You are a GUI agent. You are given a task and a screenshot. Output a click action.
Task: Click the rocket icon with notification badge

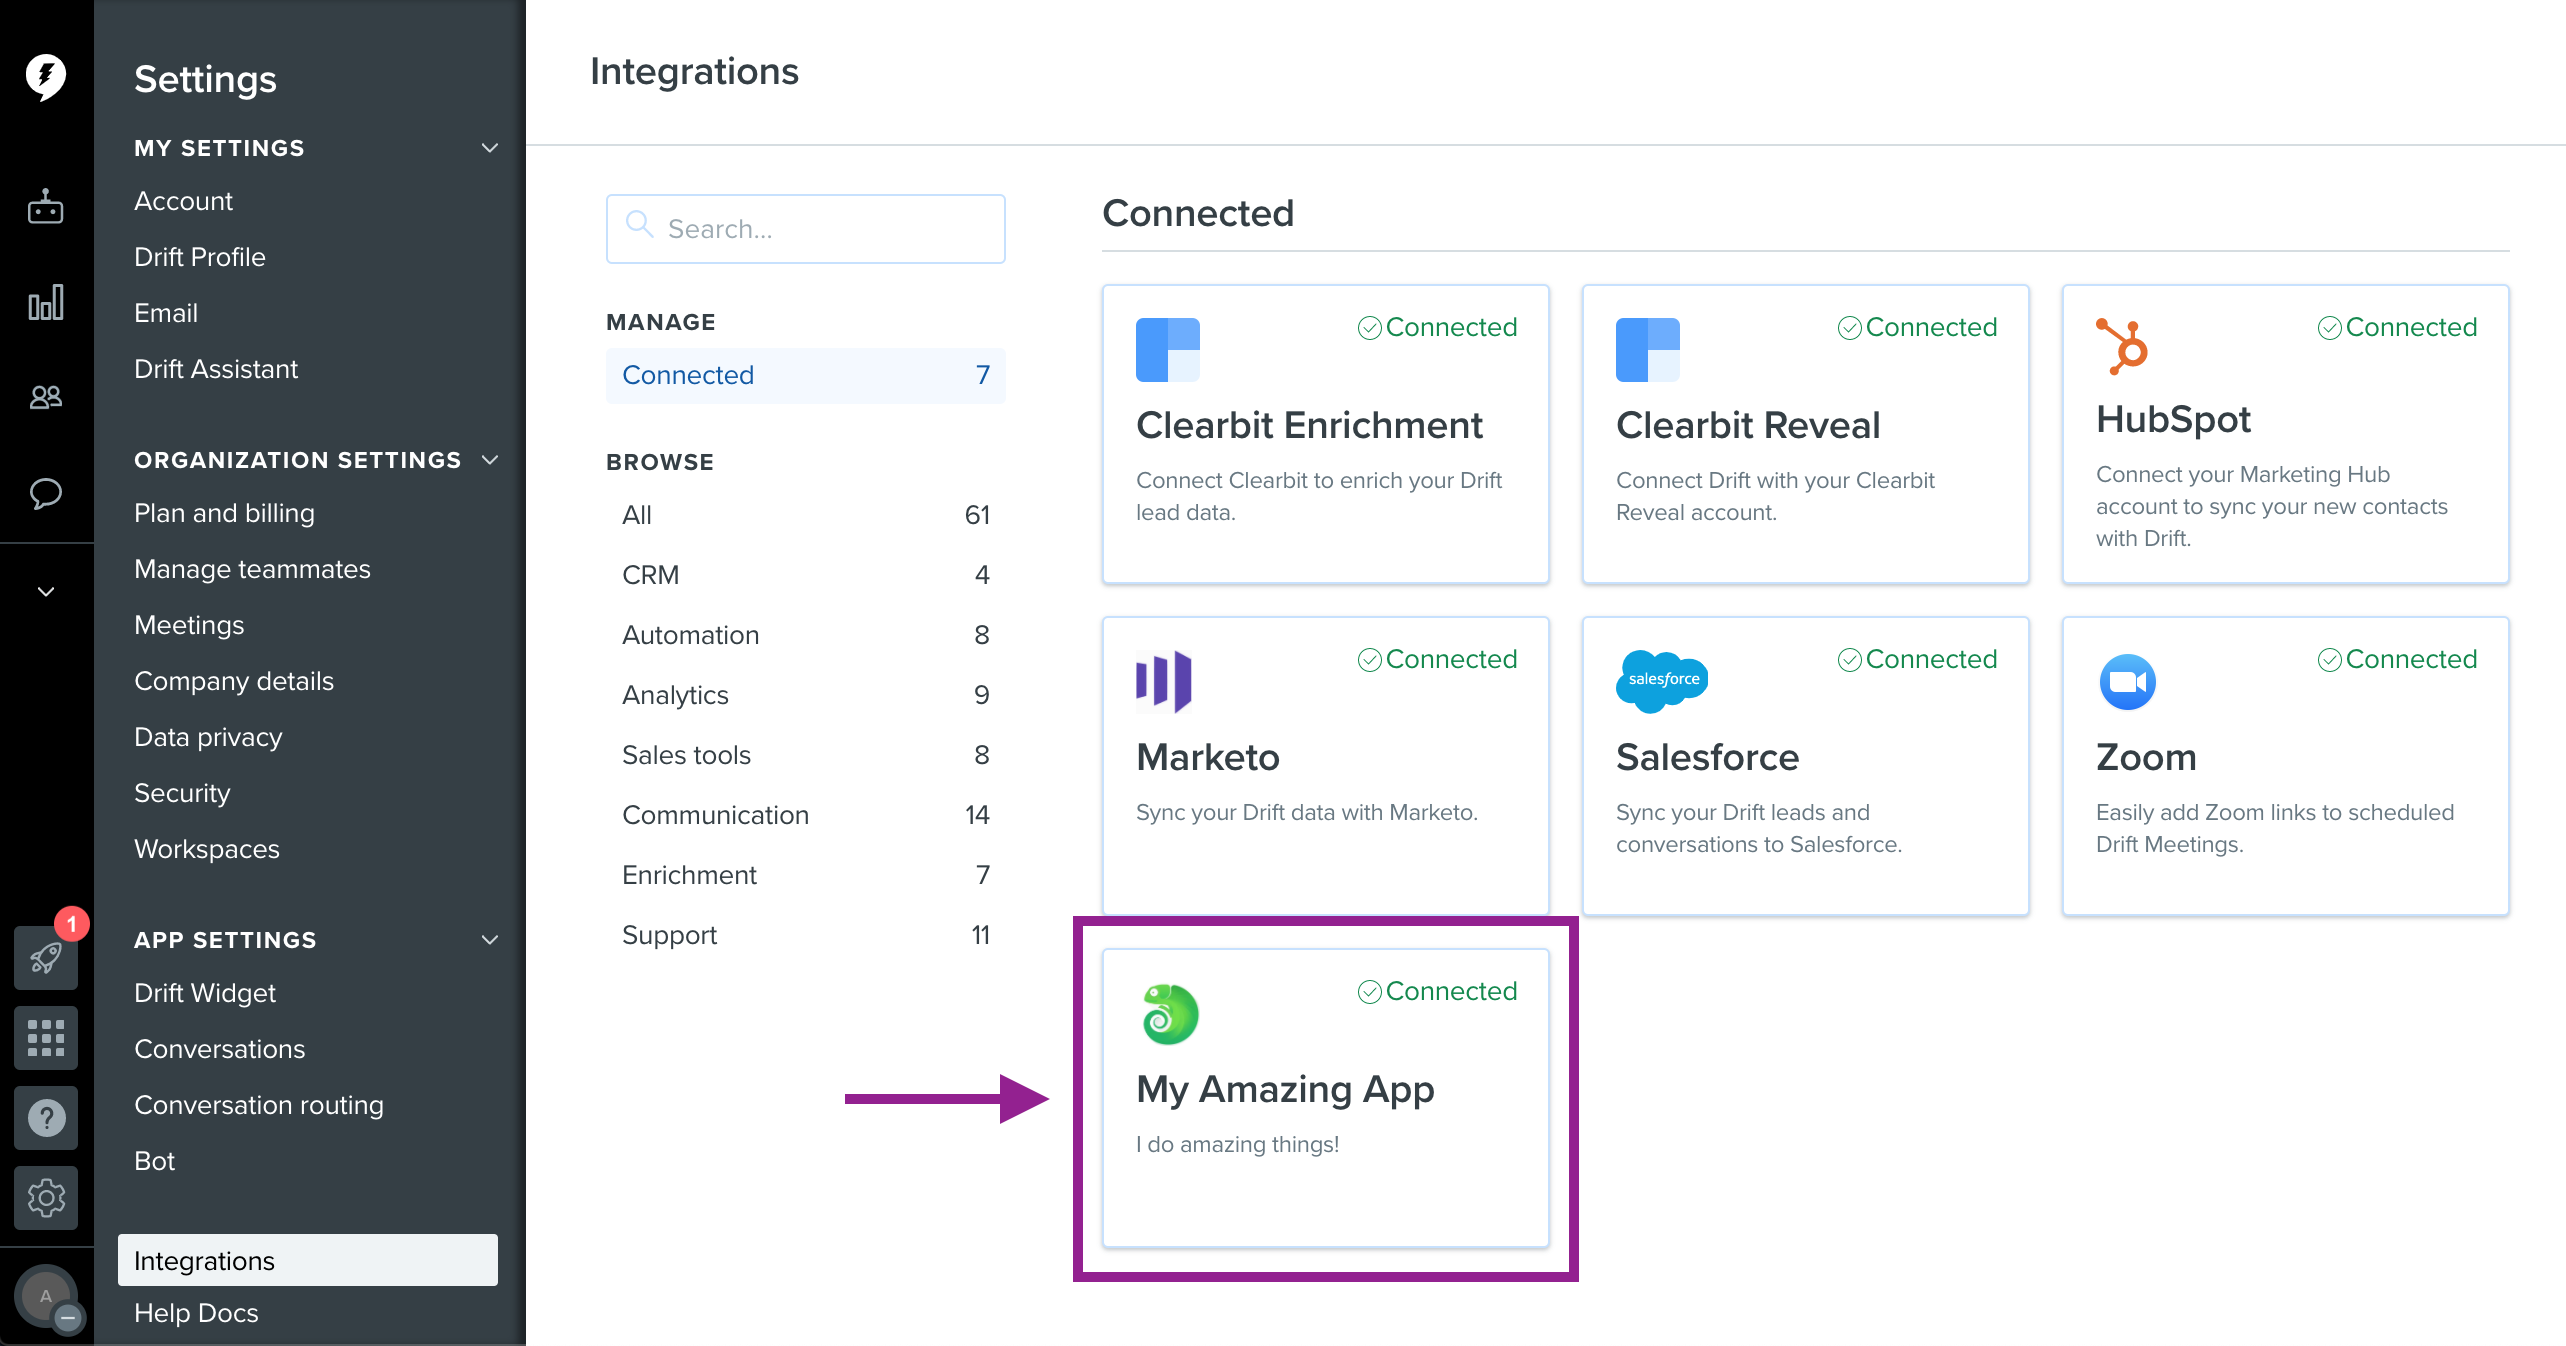[x=46, y=958]
